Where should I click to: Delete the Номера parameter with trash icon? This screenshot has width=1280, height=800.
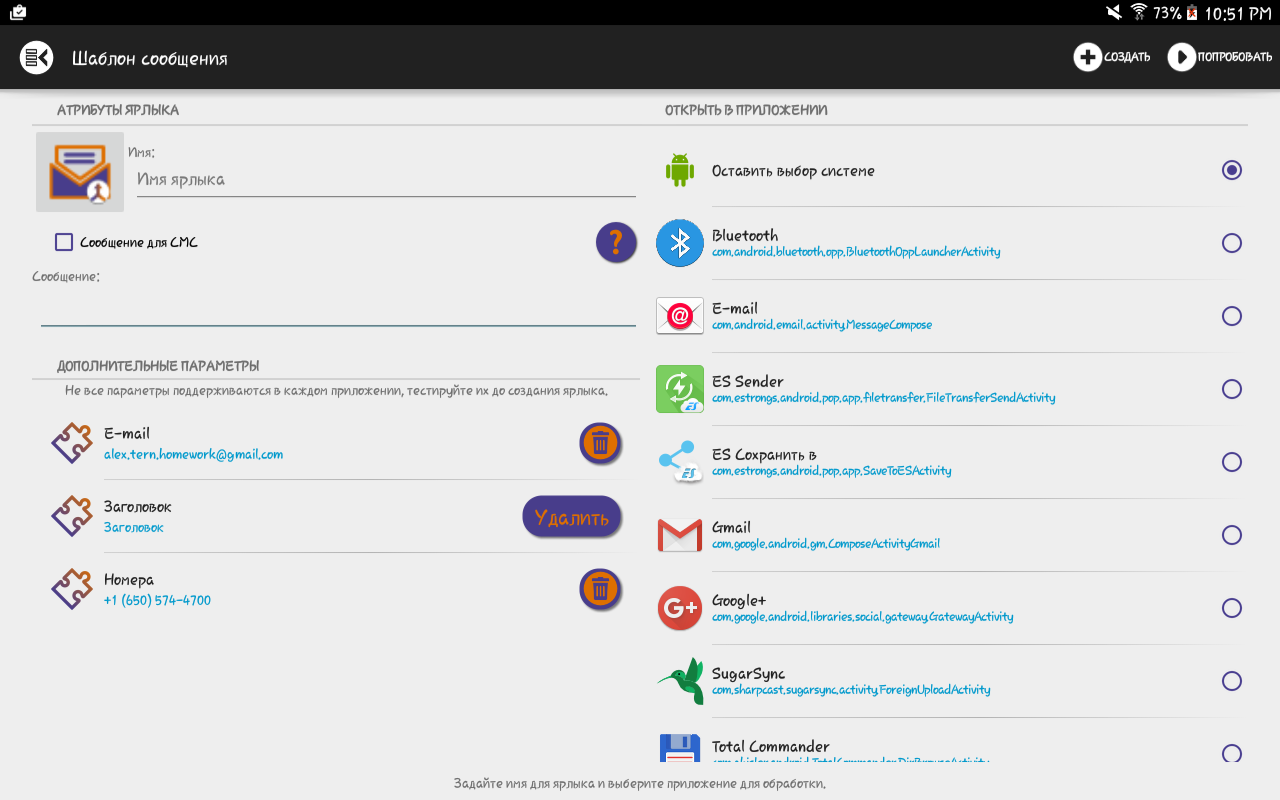(600, 589)
